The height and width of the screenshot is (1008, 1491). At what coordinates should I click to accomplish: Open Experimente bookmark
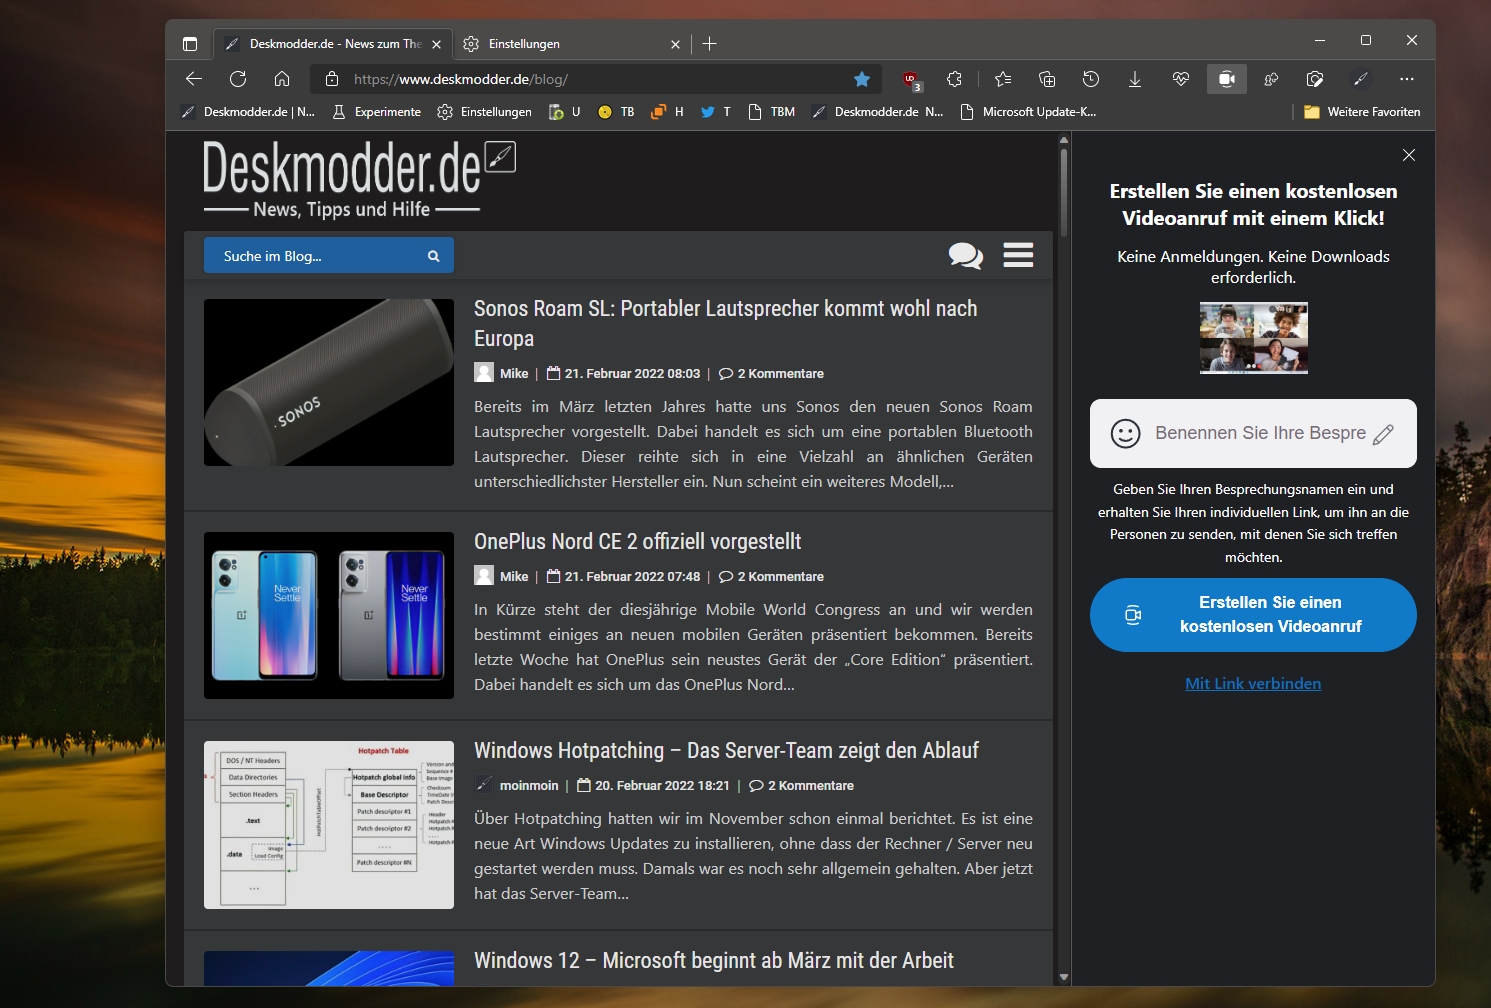(x=376, y=112)
